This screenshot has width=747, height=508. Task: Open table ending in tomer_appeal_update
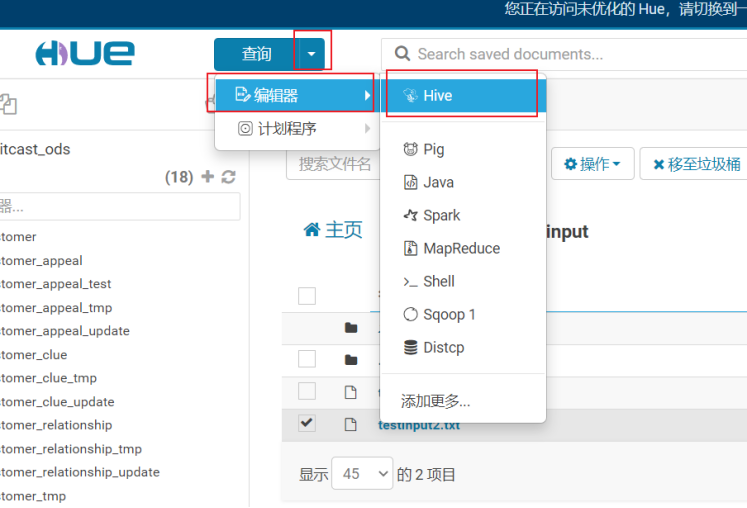tap(65, 331)
